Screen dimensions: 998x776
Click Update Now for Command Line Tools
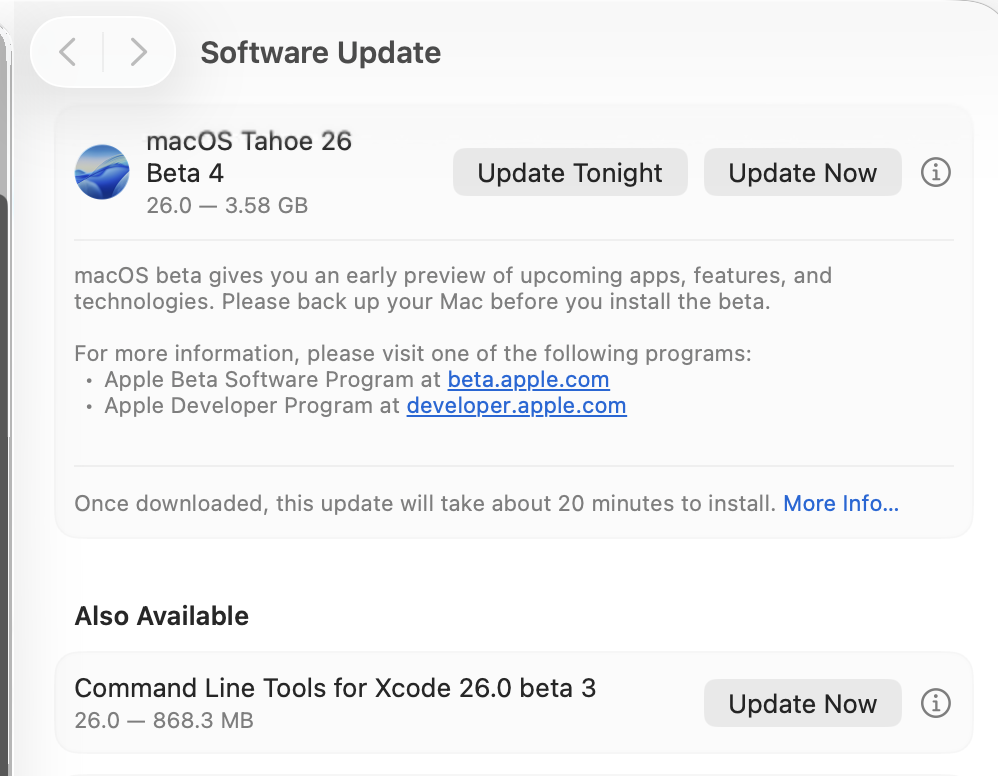[x=803, y=703]
